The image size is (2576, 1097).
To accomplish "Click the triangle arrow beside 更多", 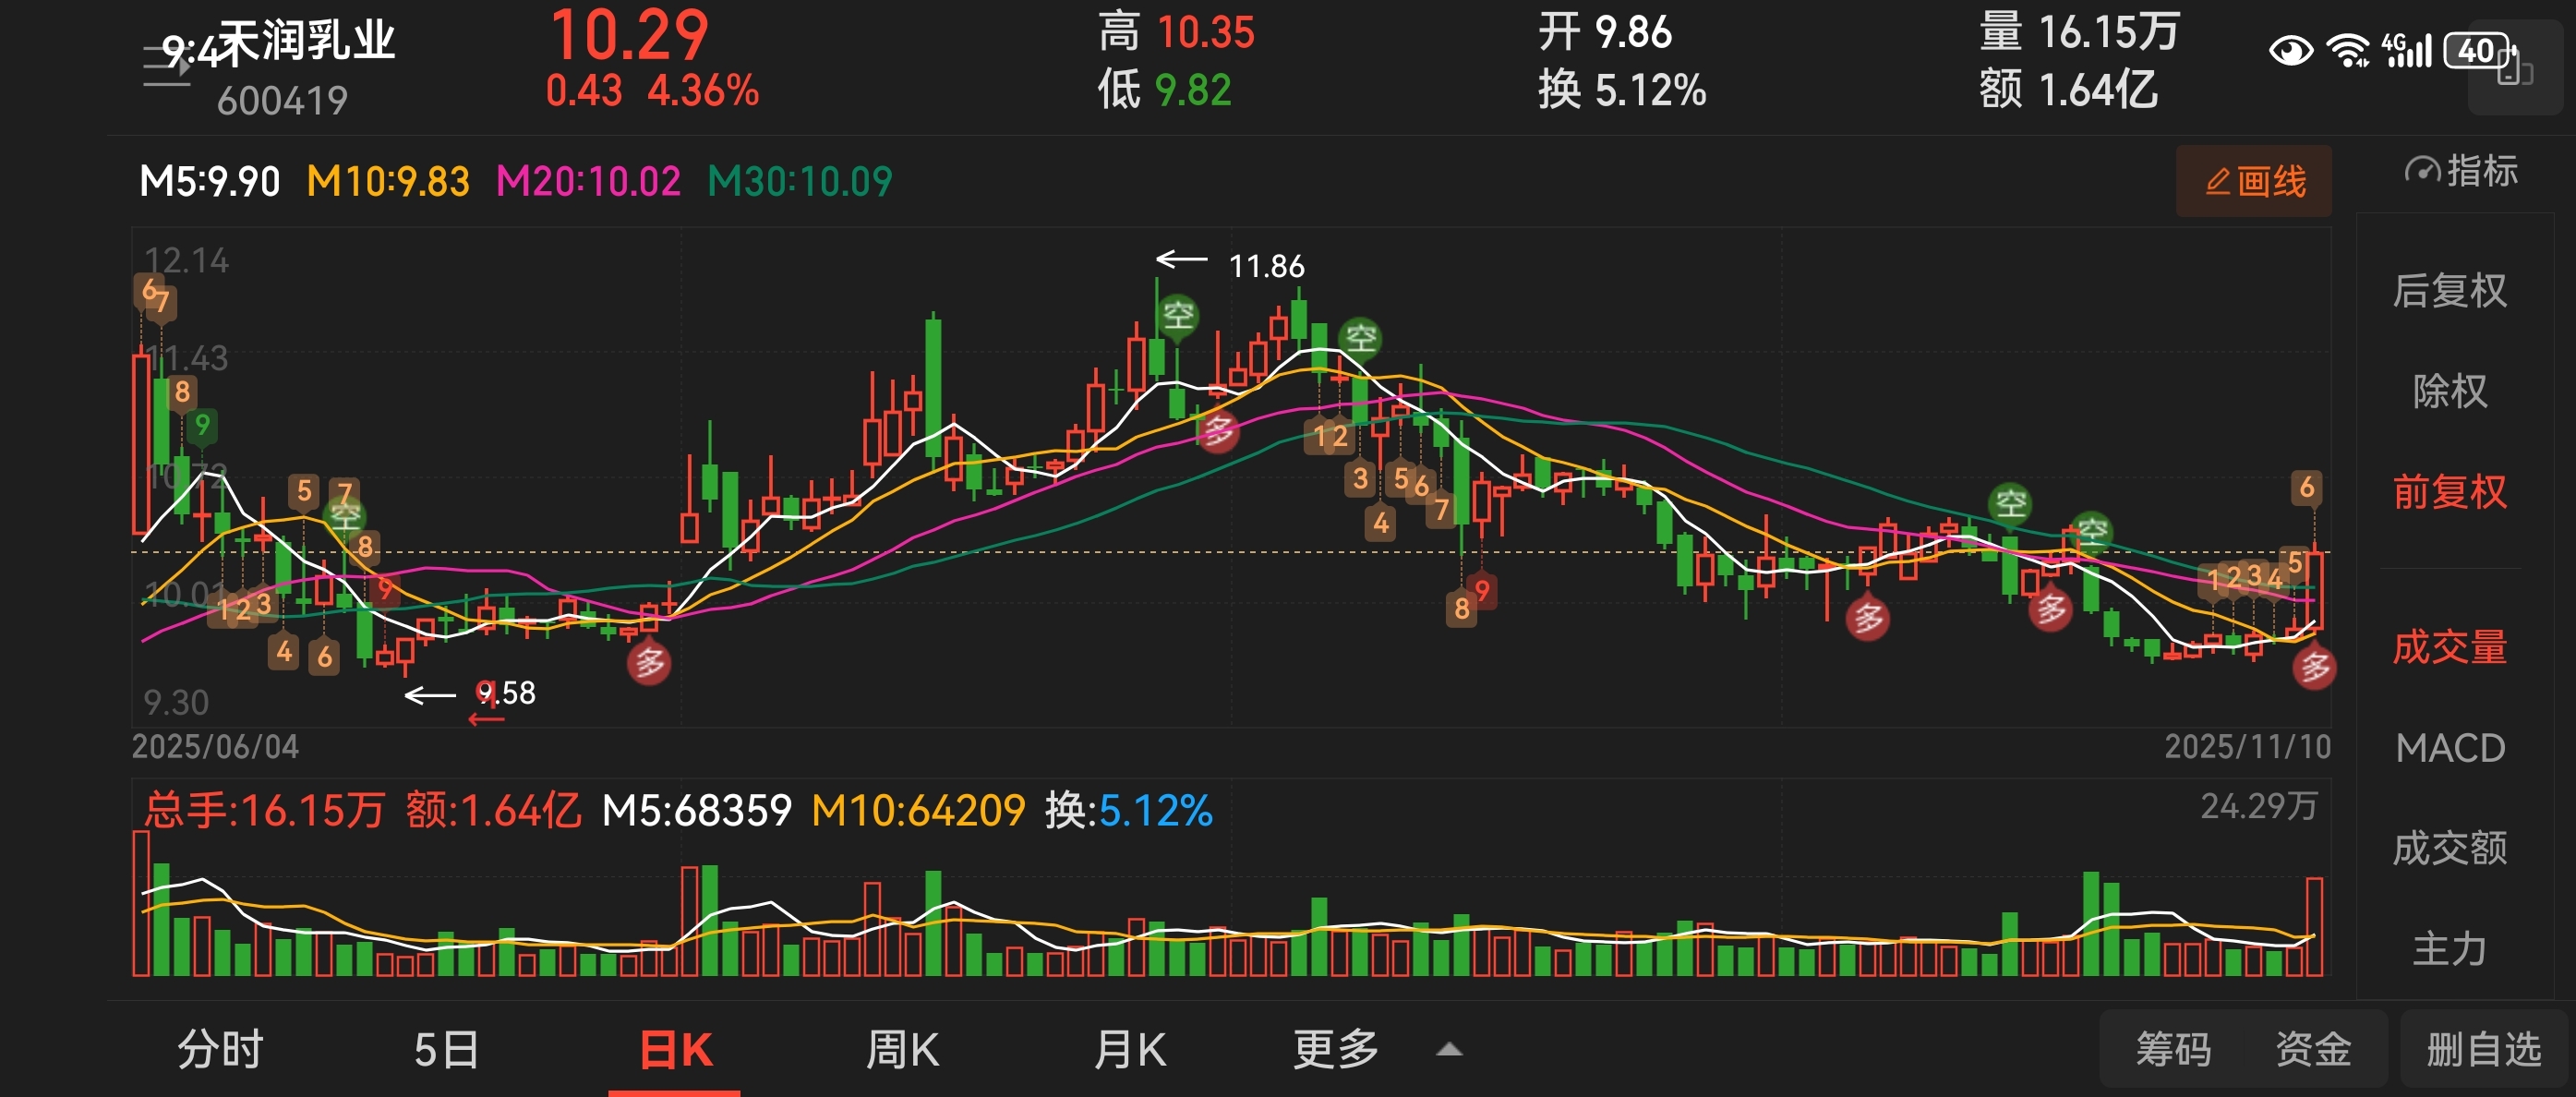I will (x=1449, y=1050).
